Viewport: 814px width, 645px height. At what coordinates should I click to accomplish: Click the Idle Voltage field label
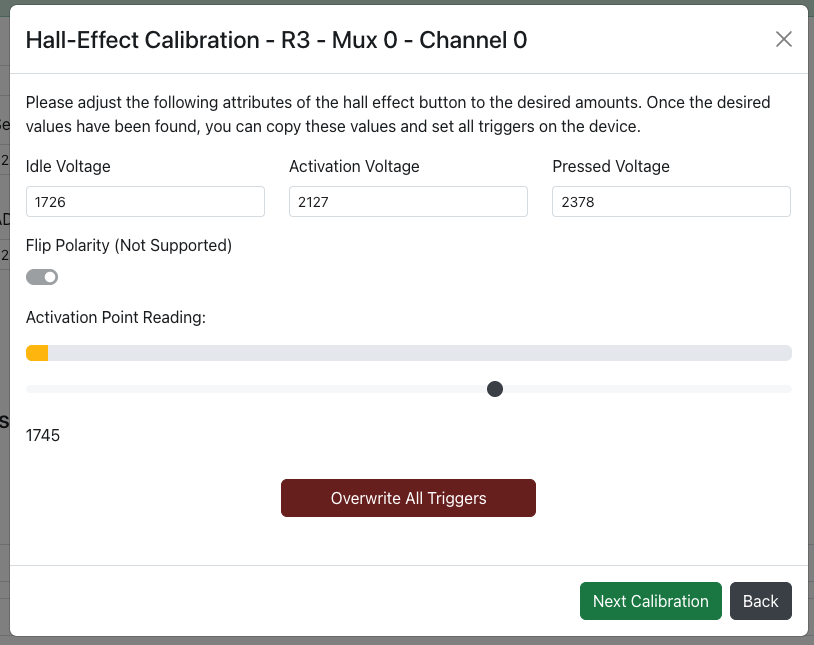[67, 166]
